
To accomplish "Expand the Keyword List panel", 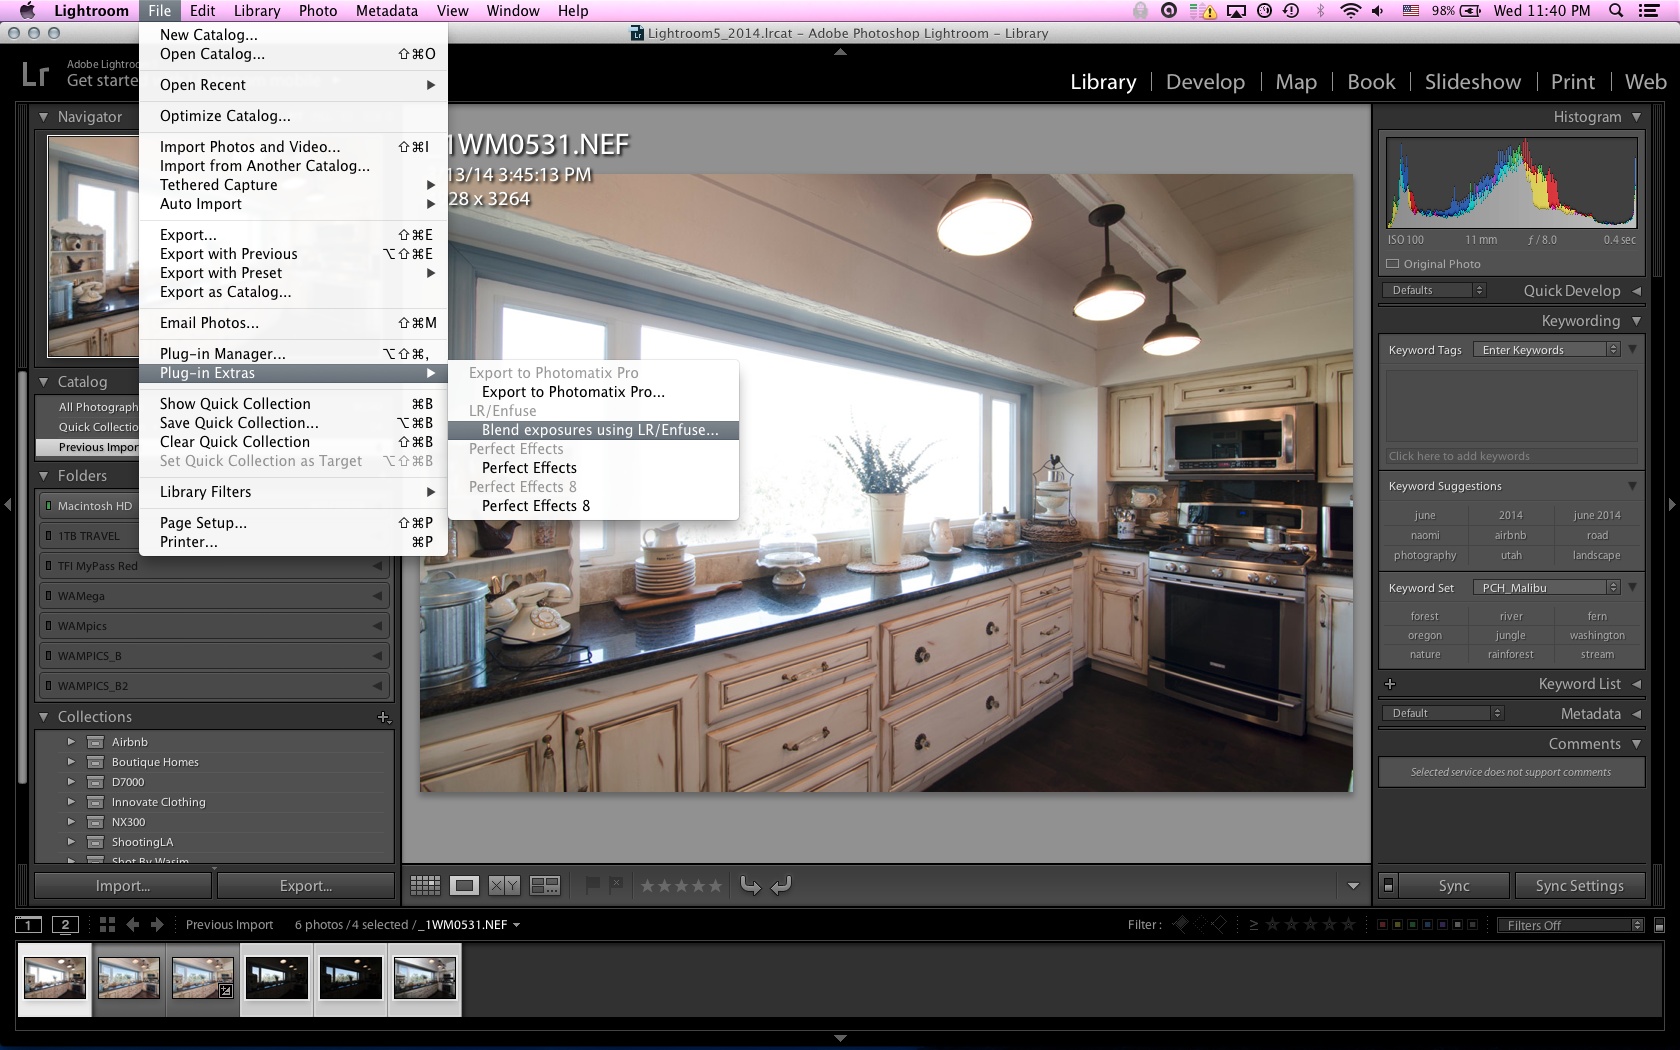I will coord(1637,684).
